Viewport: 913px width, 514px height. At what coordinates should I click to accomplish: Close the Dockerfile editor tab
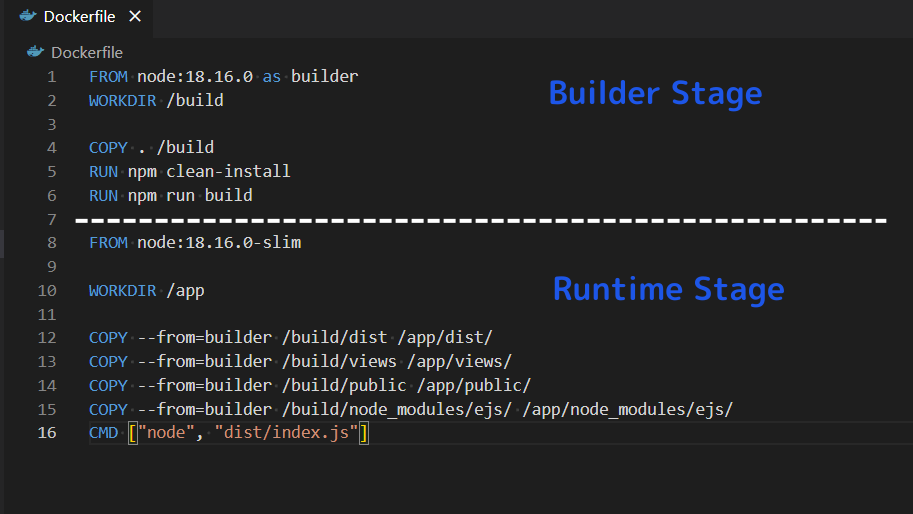point(135,17)
